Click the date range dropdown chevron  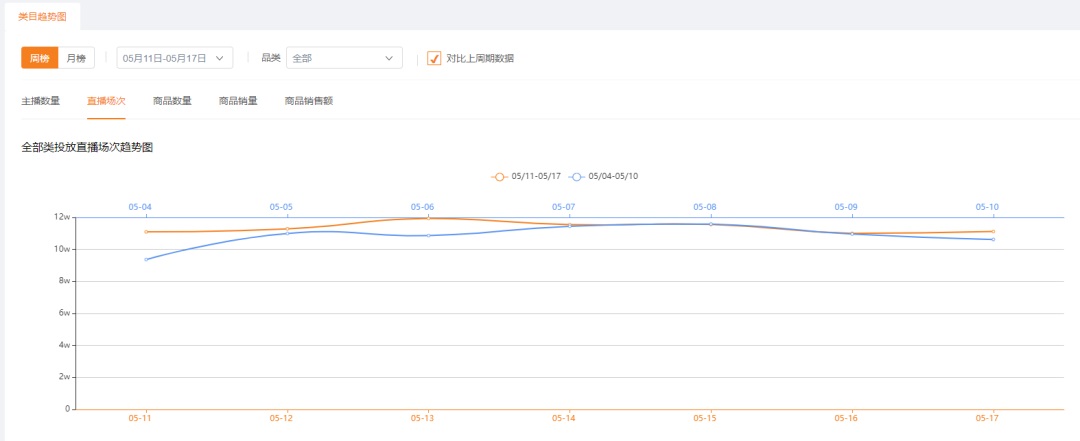tap(220, 59)
